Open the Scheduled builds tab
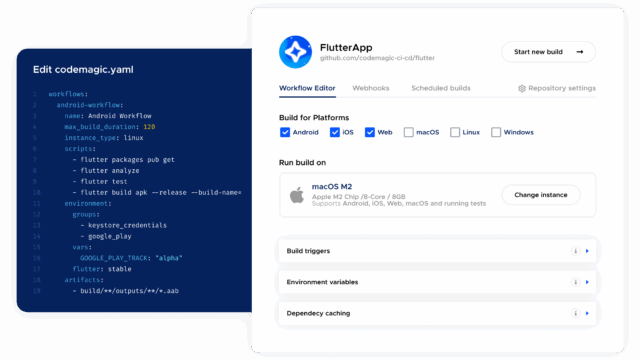The width and height of the screenshot is (640, 360). coord(441,88)
